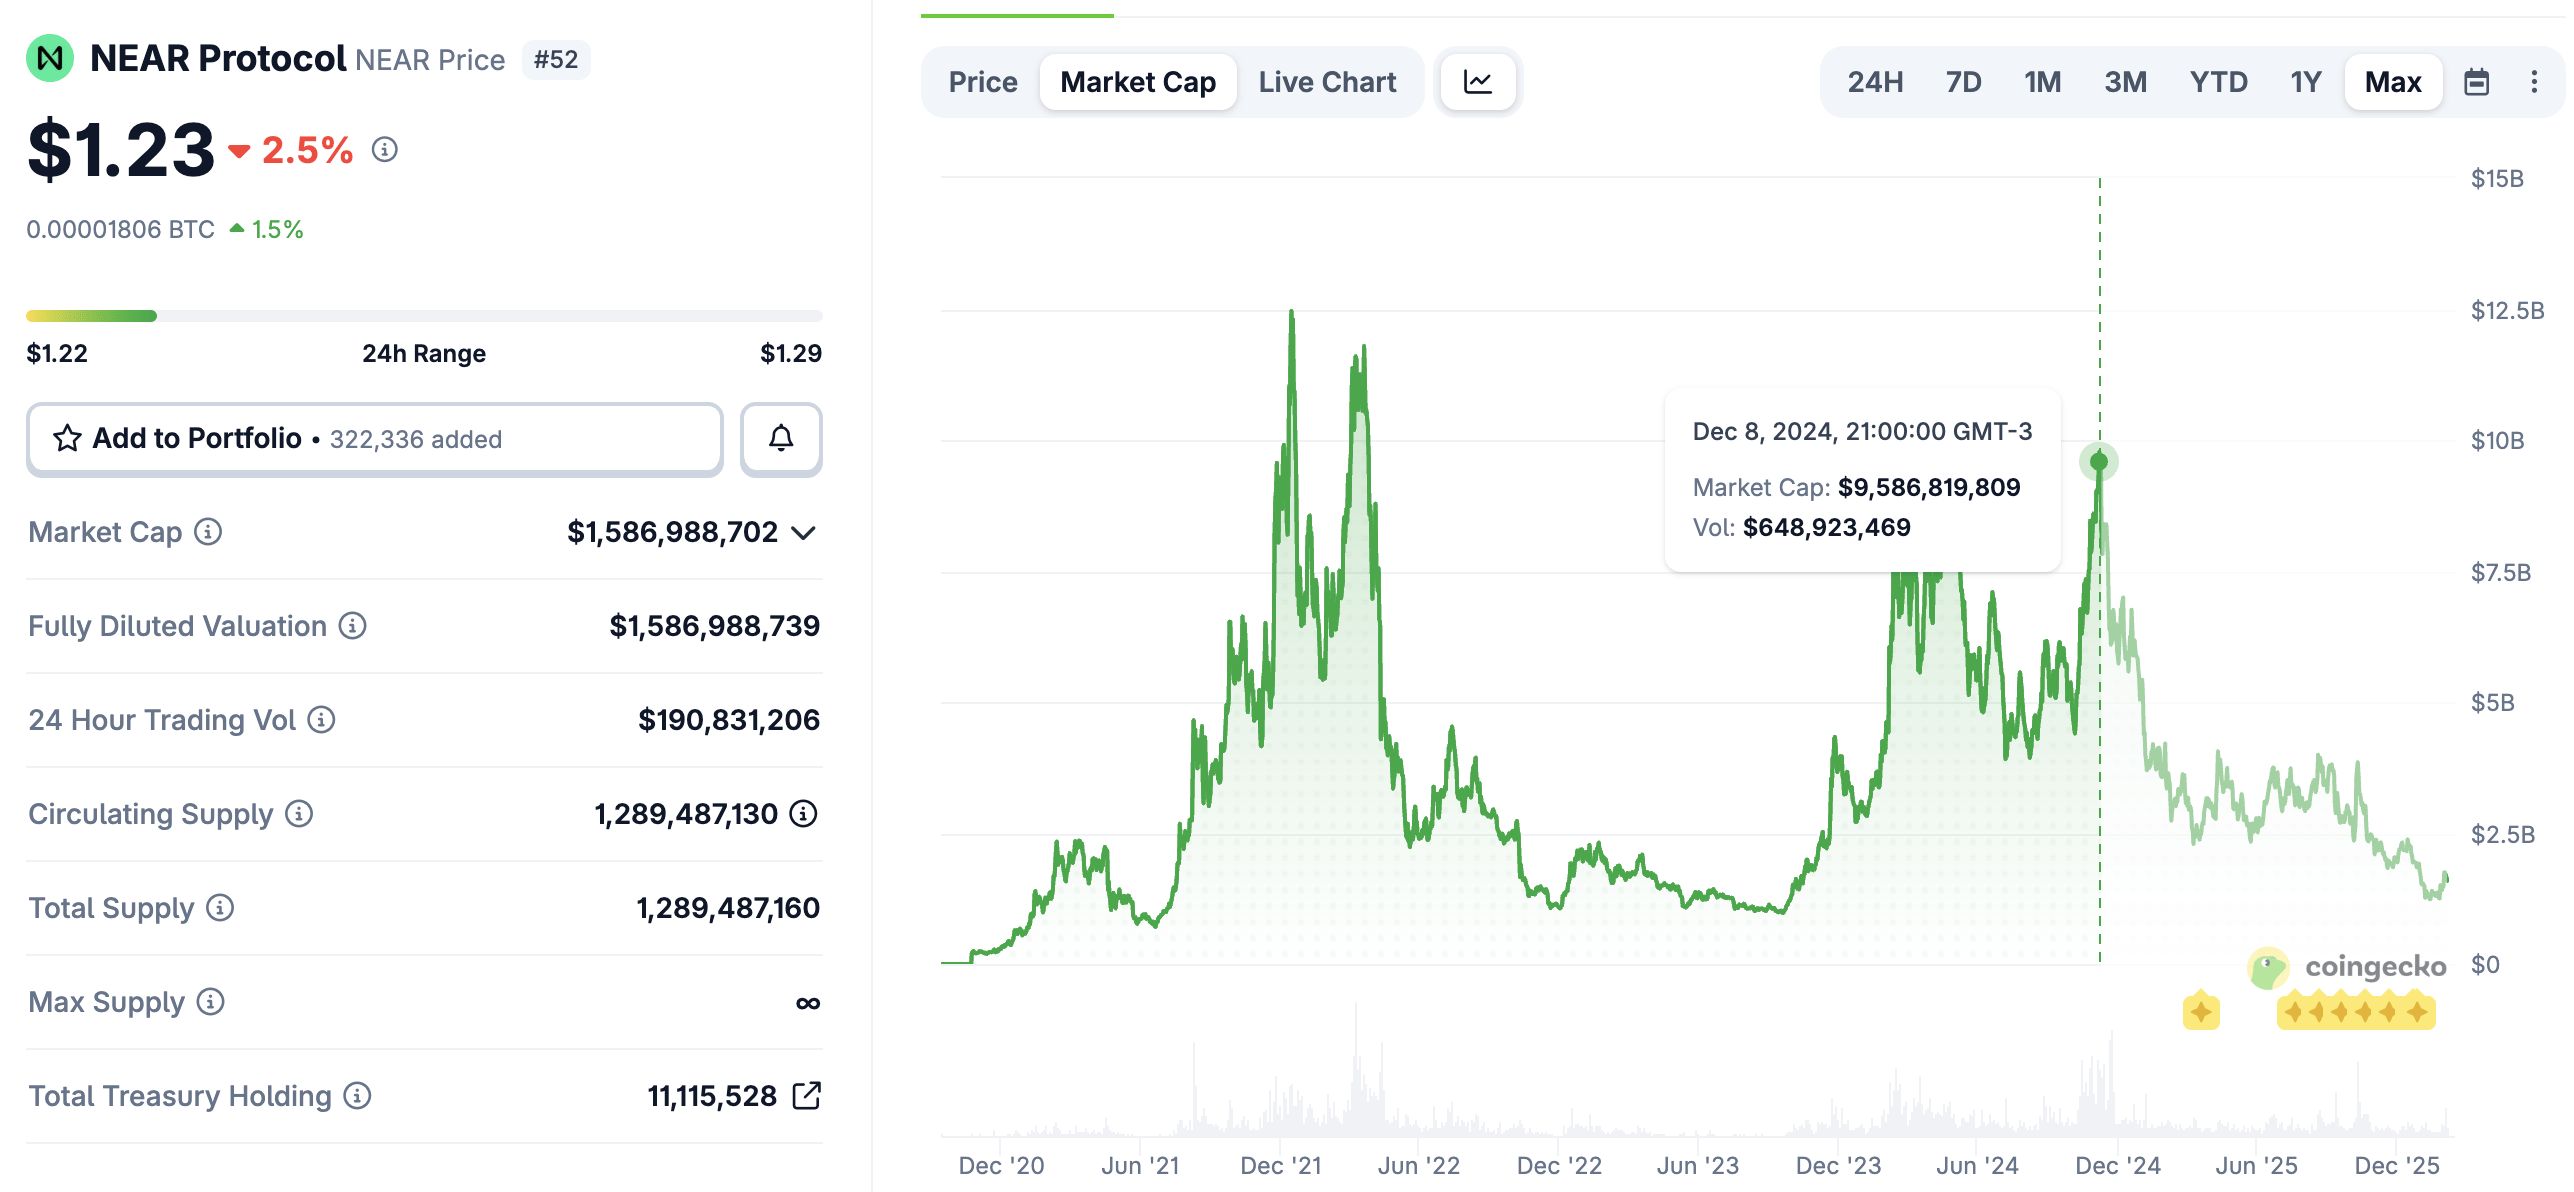
Task: Open the chart three-dot options menu
Action: pos(2533,82)
